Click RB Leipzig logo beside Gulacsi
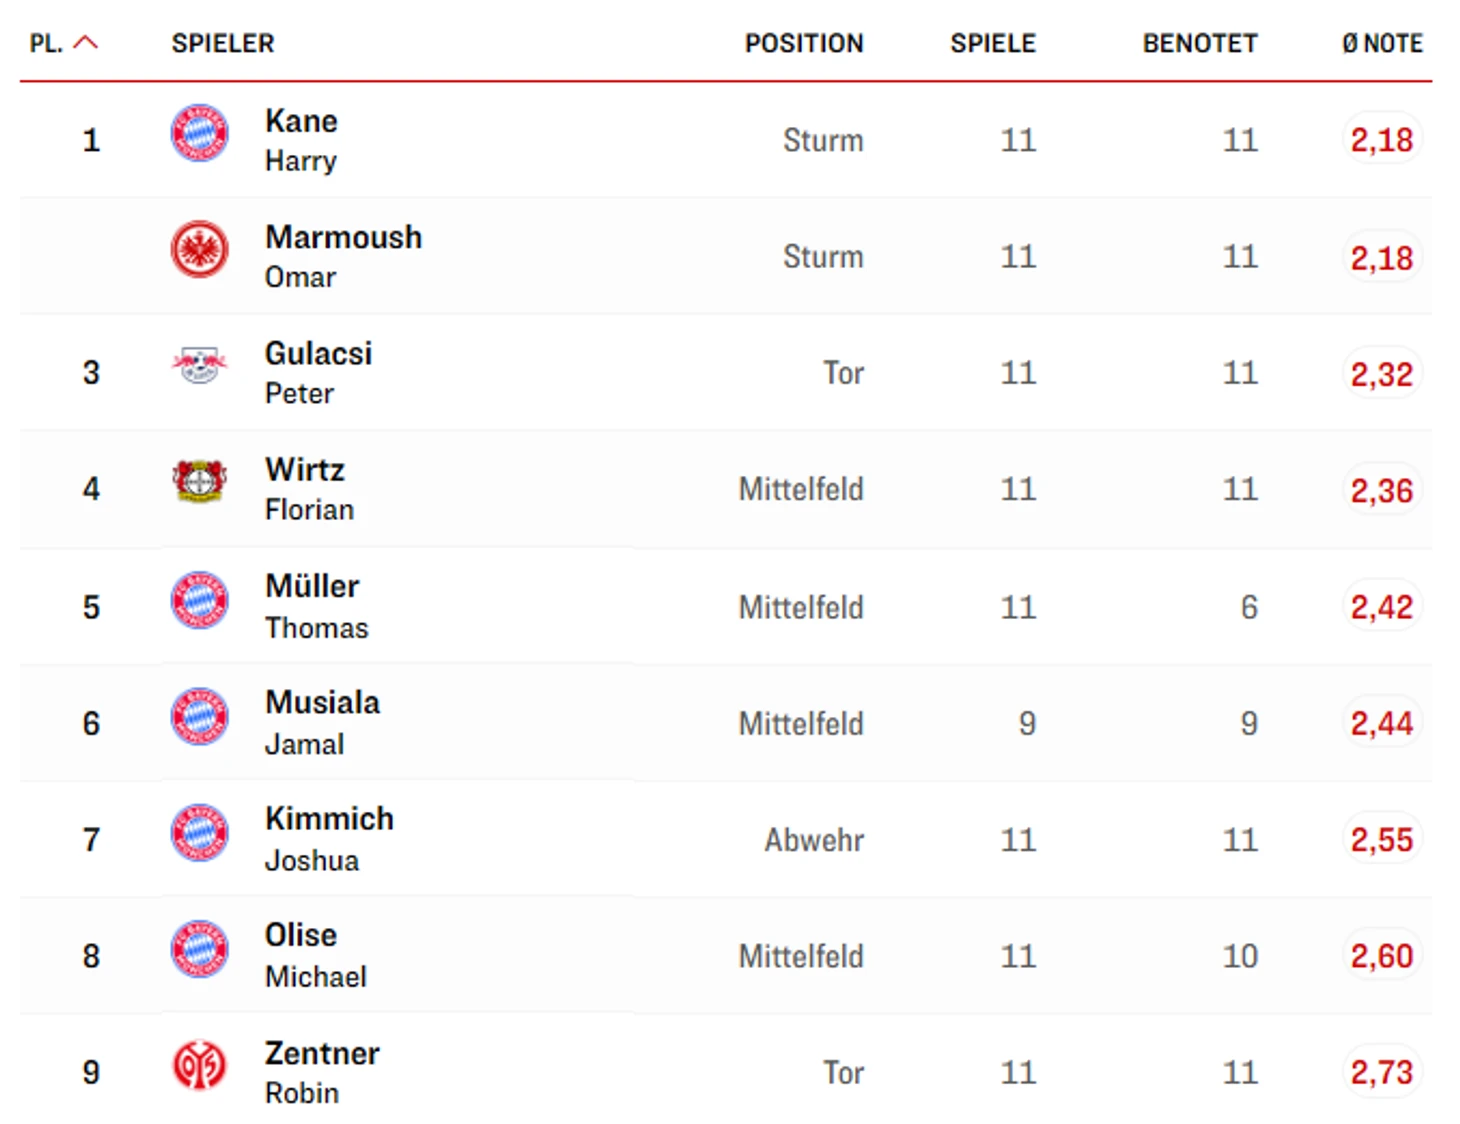The height and width of the screenshot is (1124, 1460). tap(200, 366)
